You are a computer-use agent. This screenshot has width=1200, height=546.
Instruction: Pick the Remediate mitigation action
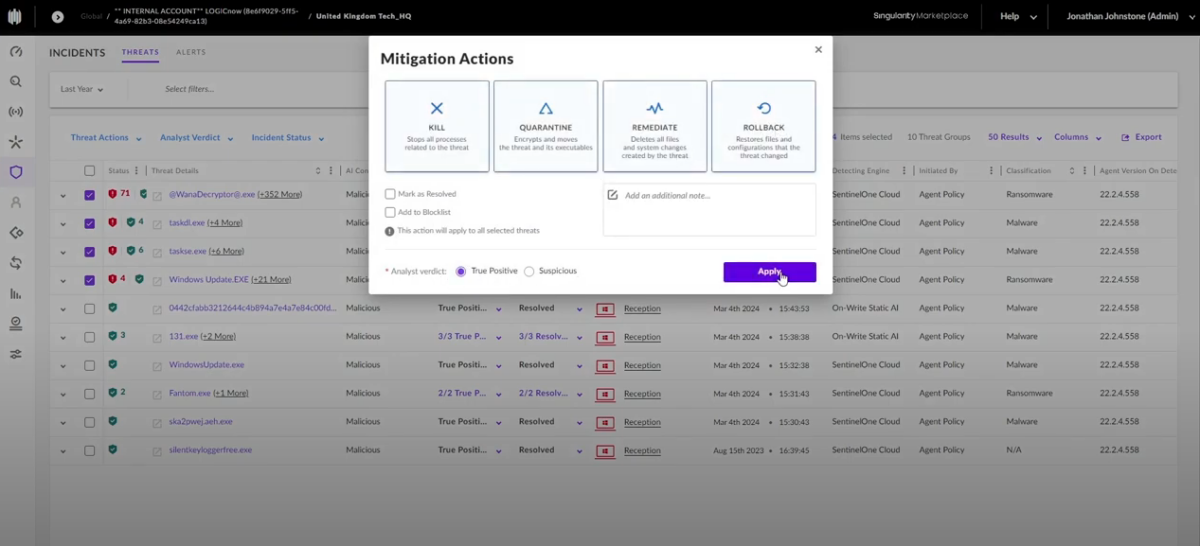tap(654, 126)
